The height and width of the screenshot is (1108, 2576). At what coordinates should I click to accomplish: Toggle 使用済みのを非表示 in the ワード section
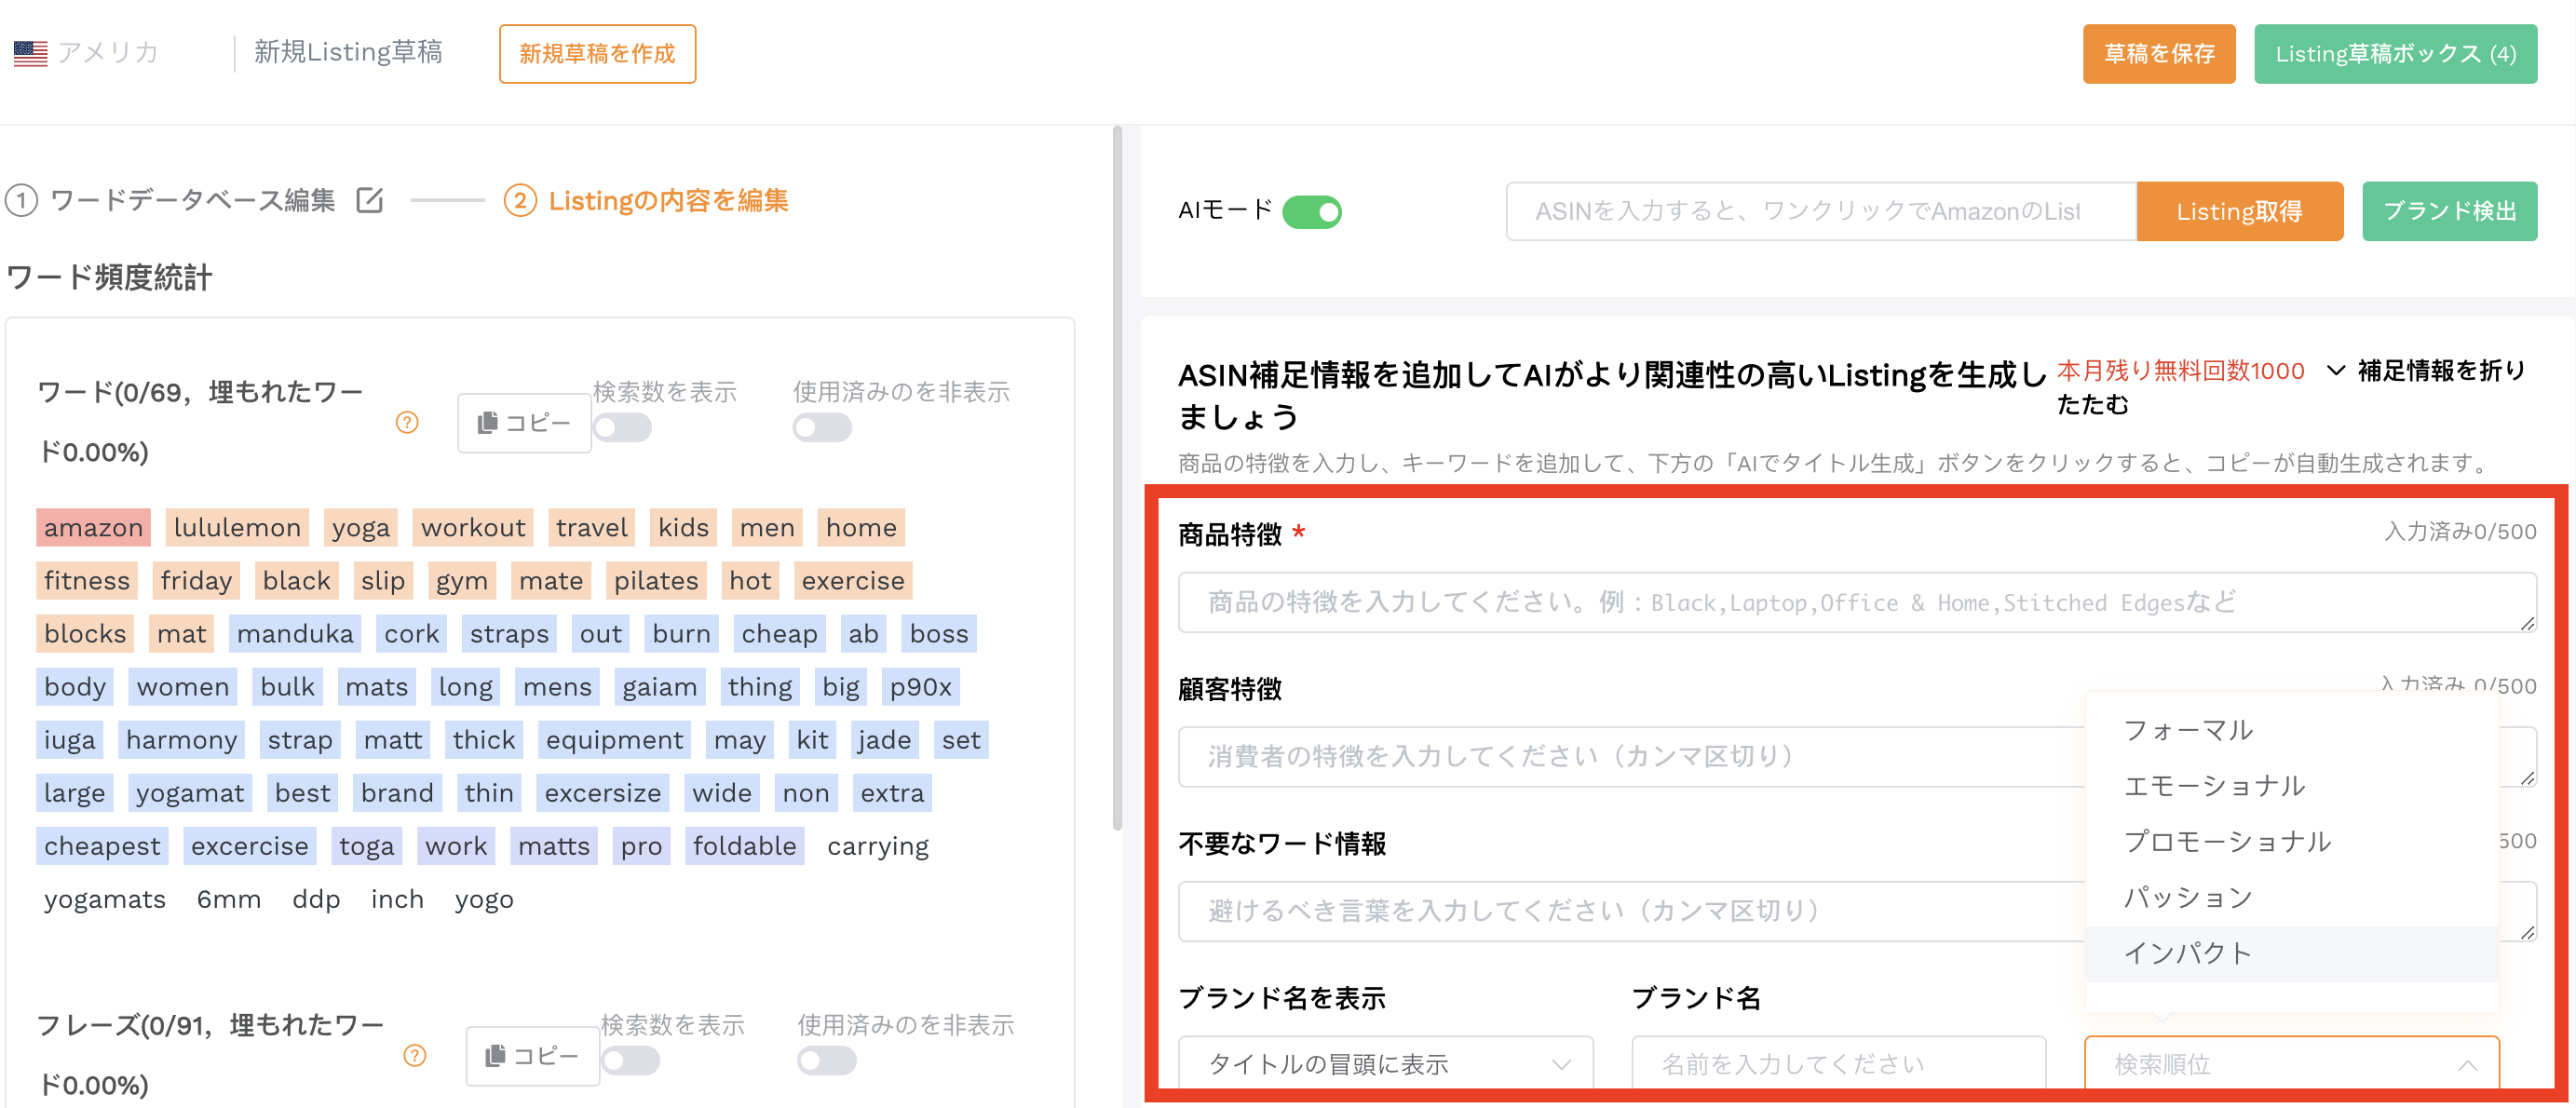(x=822, y=428)
